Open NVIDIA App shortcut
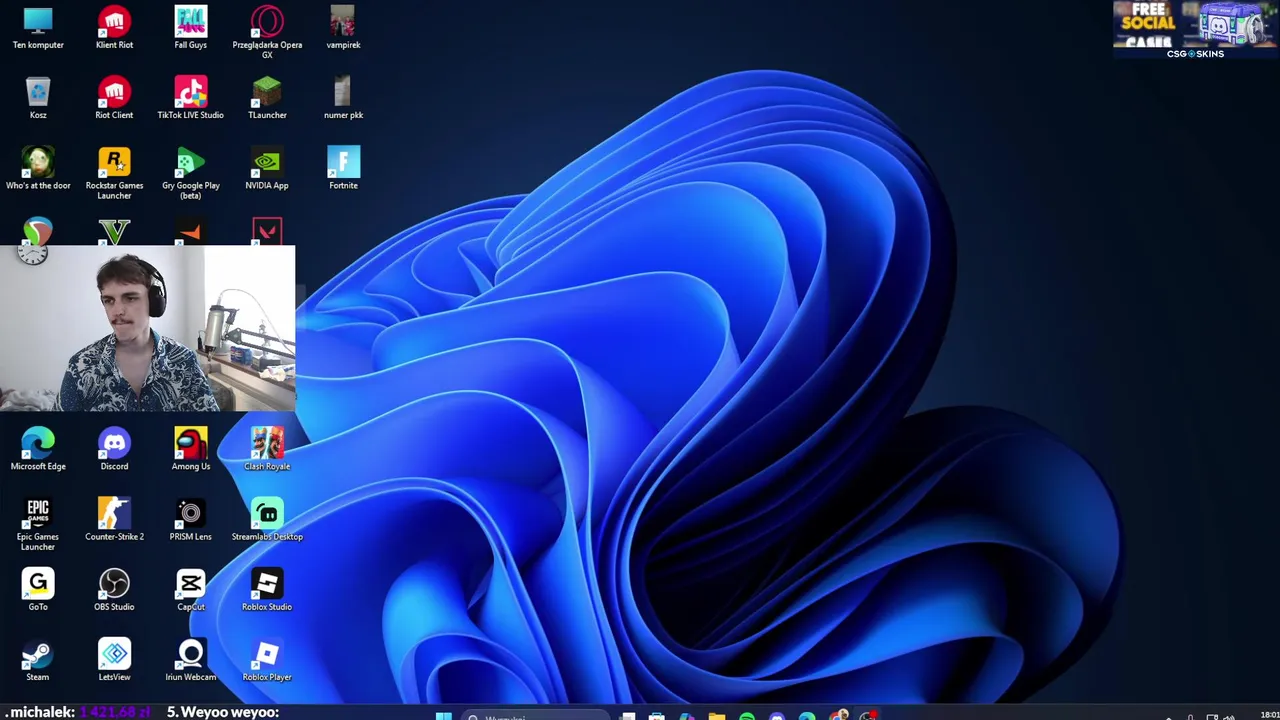This screenshot has width=1280, height=720. tap(267, 168)
